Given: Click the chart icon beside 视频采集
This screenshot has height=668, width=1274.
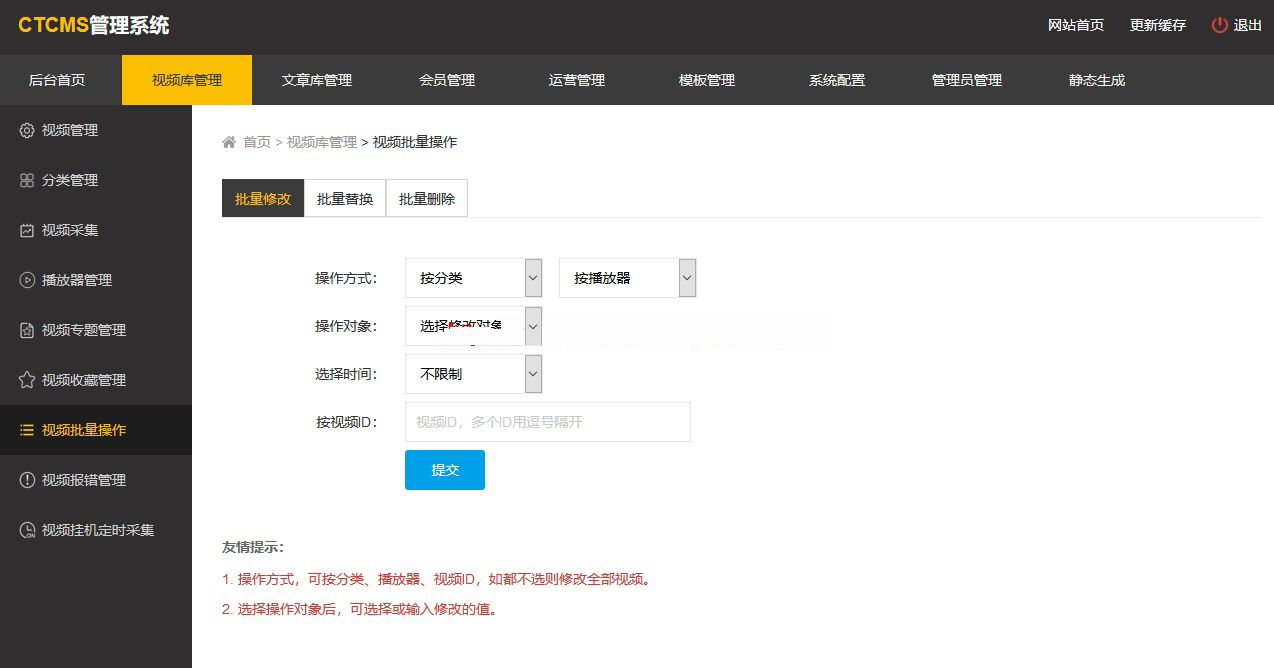Looking at the screenshot, I should click(27, 230).
